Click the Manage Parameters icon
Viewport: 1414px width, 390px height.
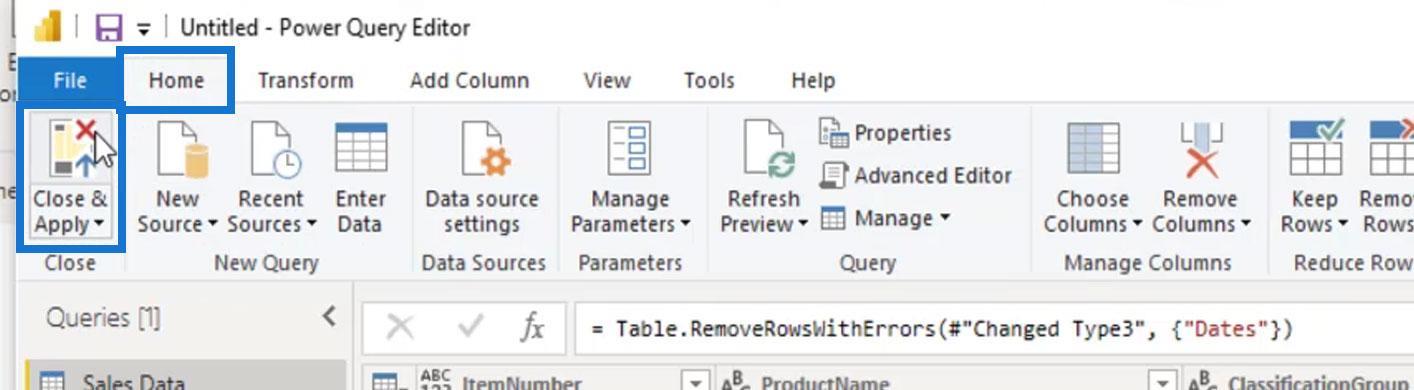tap(630, 150)
